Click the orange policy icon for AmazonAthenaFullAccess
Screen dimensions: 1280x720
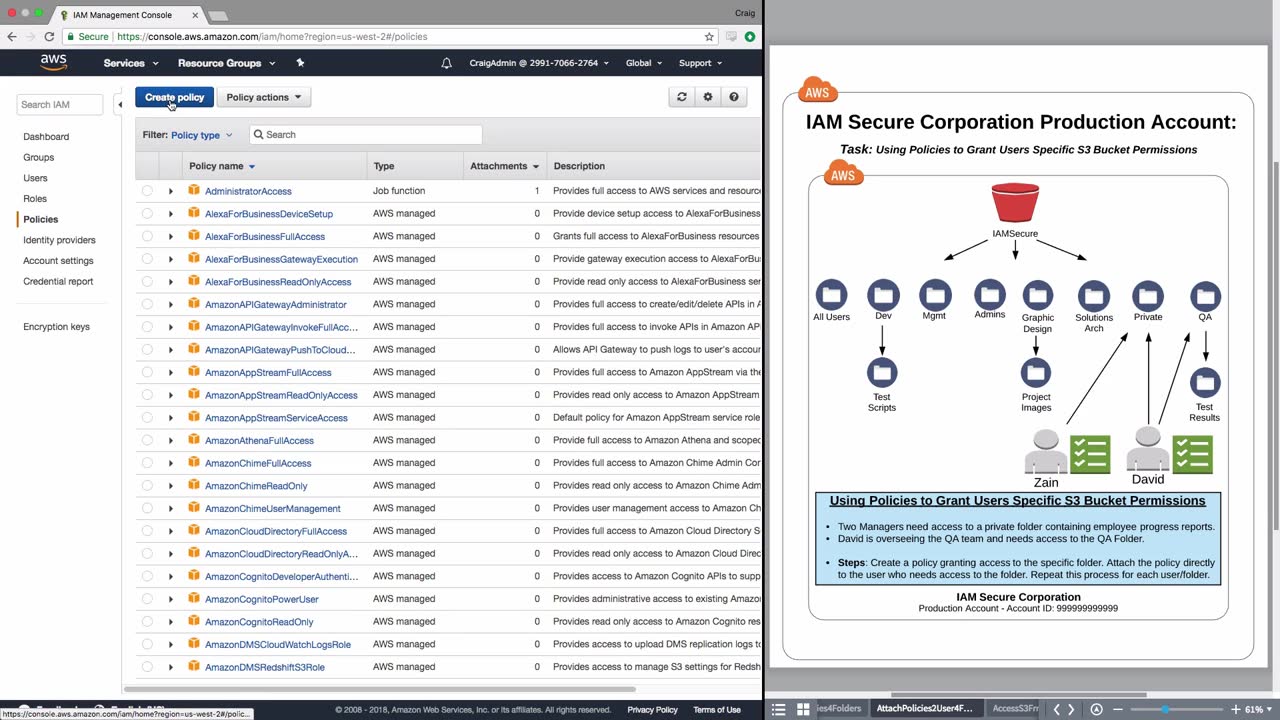click(x=194, y=440)
